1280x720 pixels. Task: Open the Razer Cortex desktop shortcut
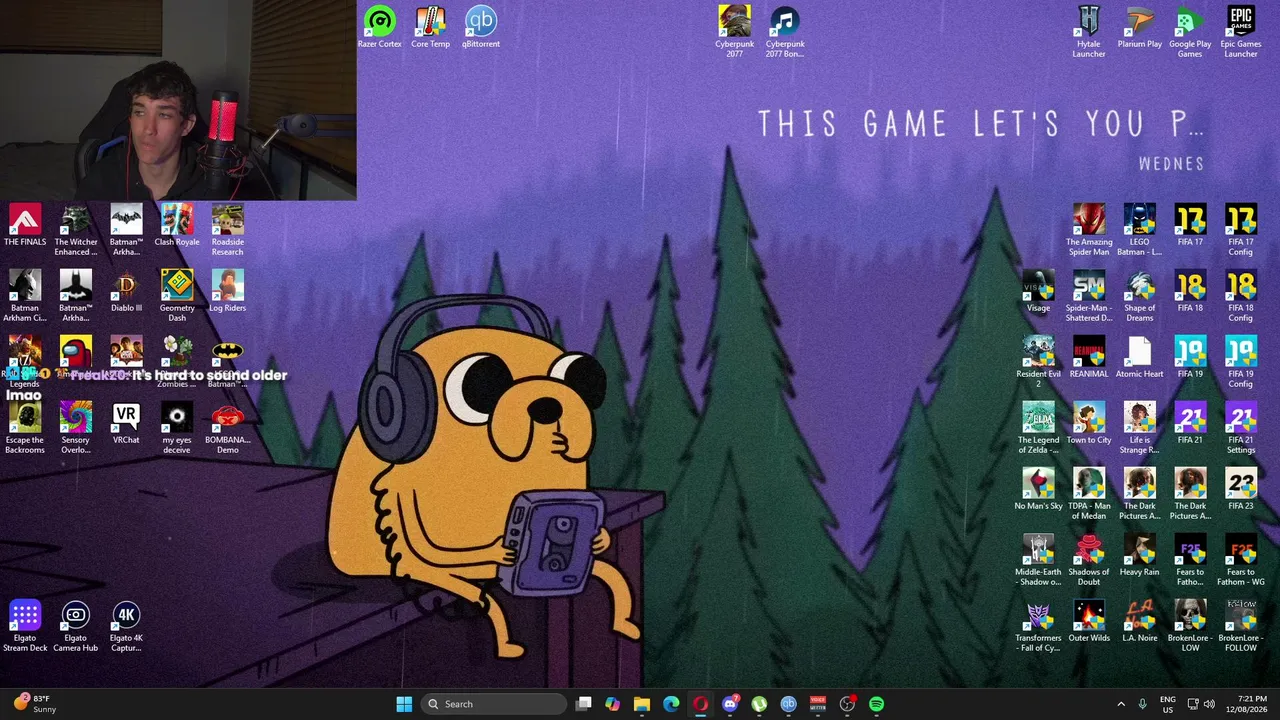(x=380, y=27)
